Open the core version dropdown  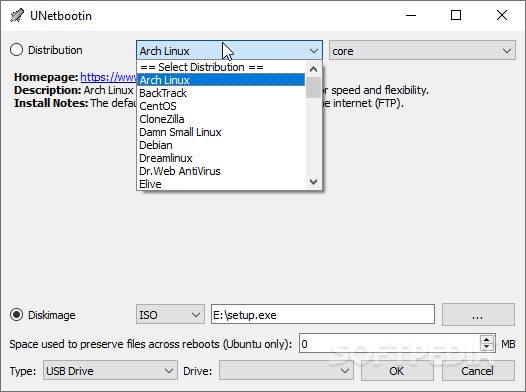coord(422,51)
